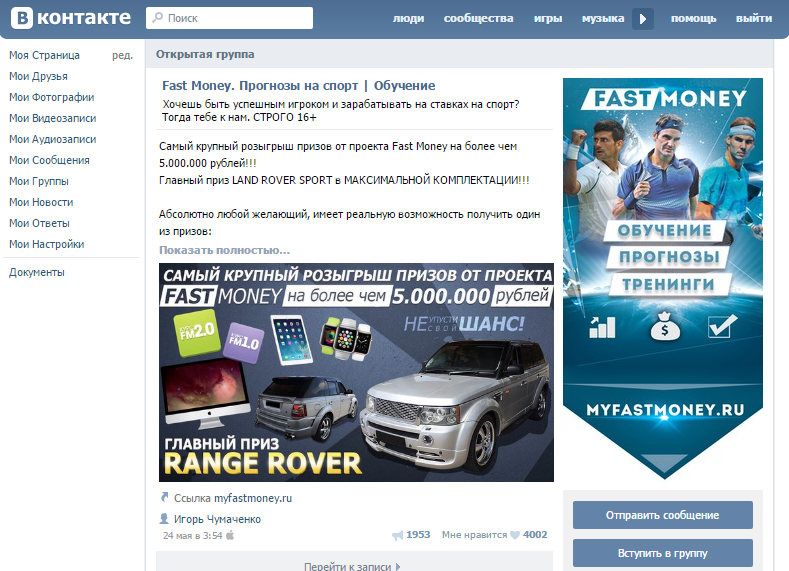
Task: Open the люди menu item
Action: point(409,19)
